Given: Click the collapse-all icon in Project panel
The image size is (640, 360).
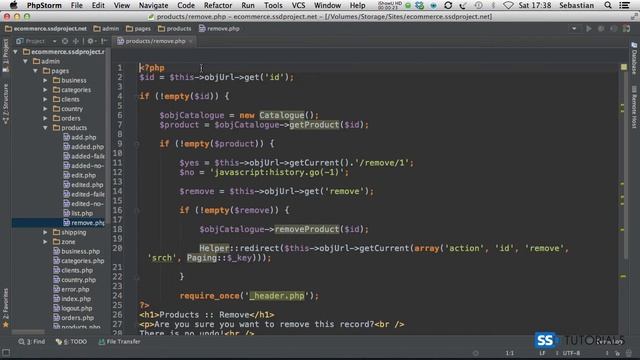Looking at the screenshot, I should 76,41.
